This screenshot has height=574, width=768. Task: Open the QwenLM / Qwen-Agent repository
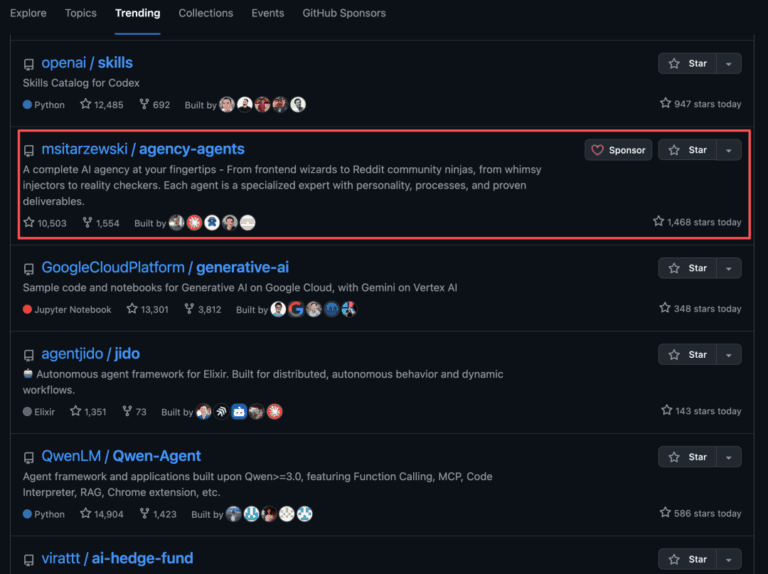coord(121,456)
